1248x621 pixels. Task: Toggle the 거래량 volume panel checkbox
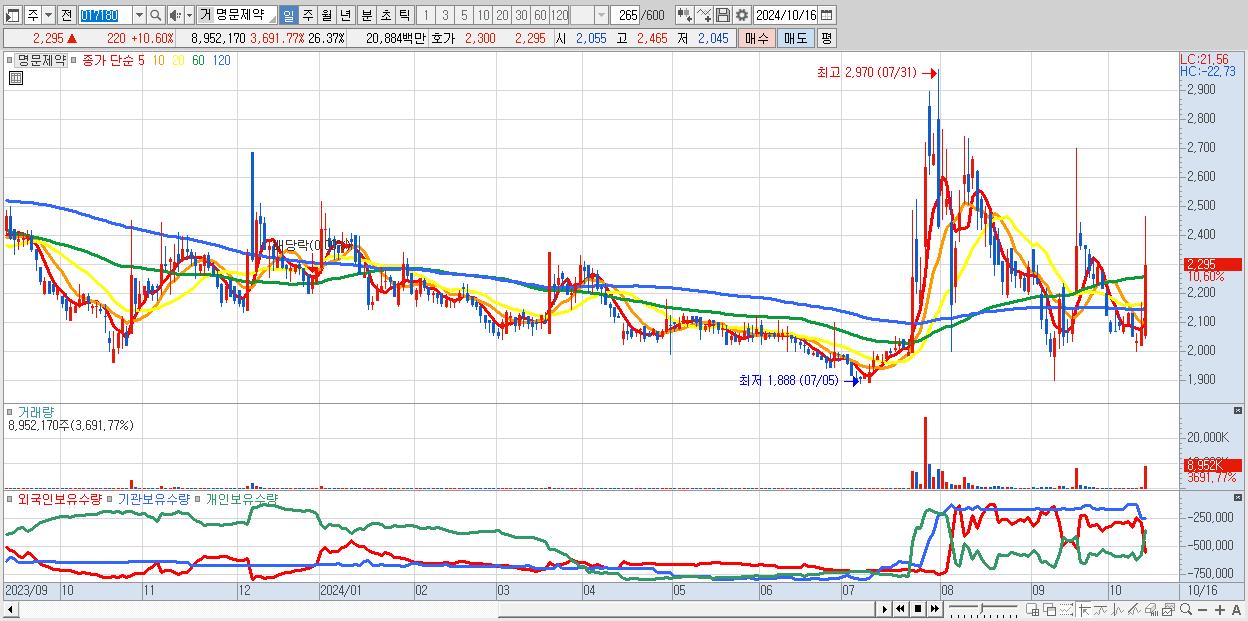(9, 411)
